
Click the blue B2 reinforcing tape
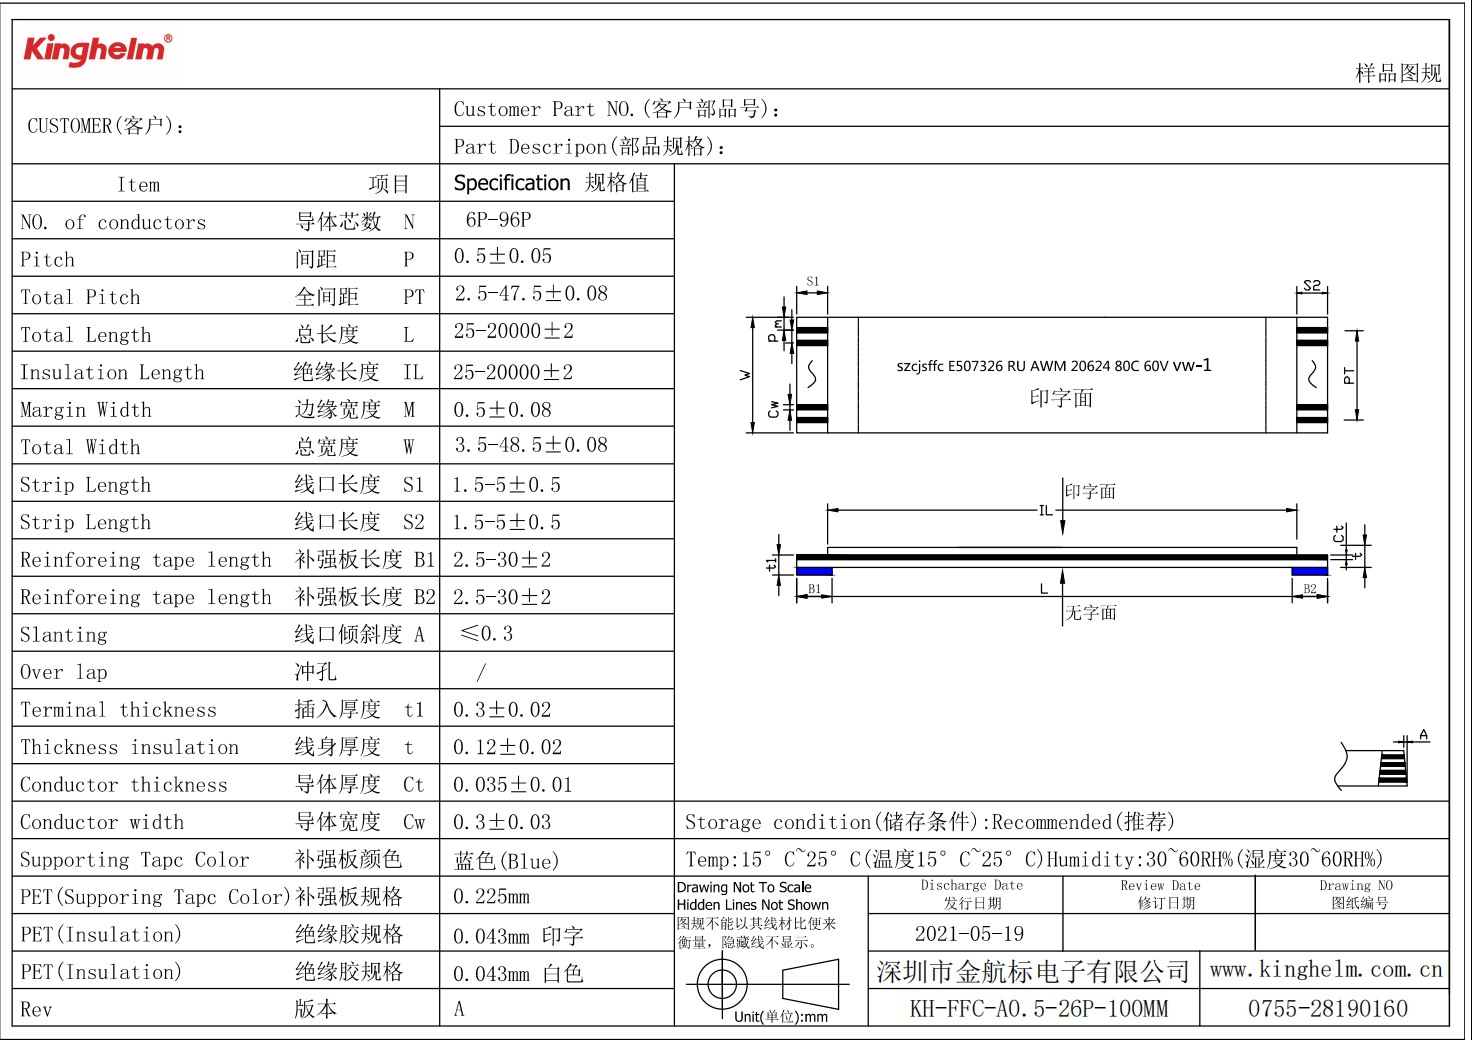click(1309, 571)
